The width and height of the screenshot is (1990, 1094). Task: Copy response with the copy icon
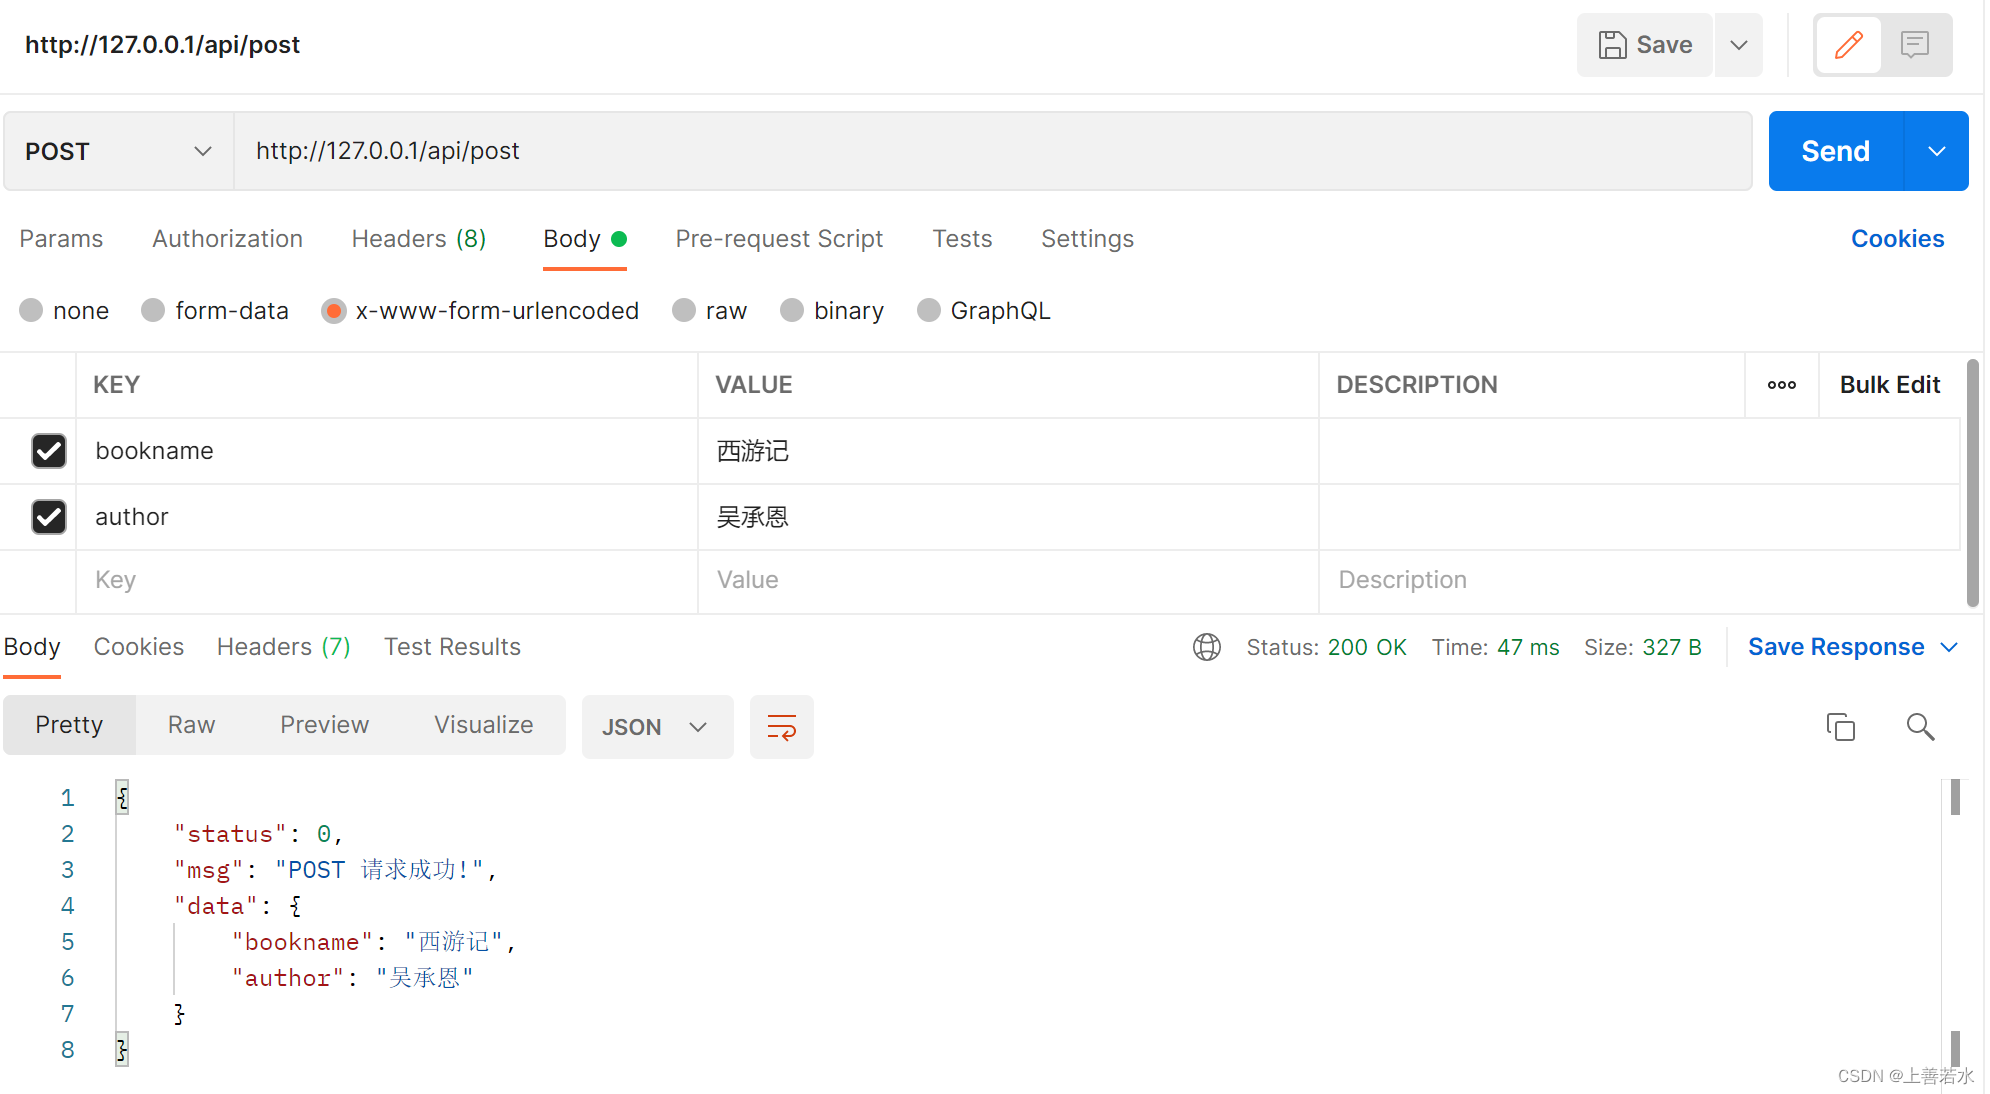click(1840, 727)
